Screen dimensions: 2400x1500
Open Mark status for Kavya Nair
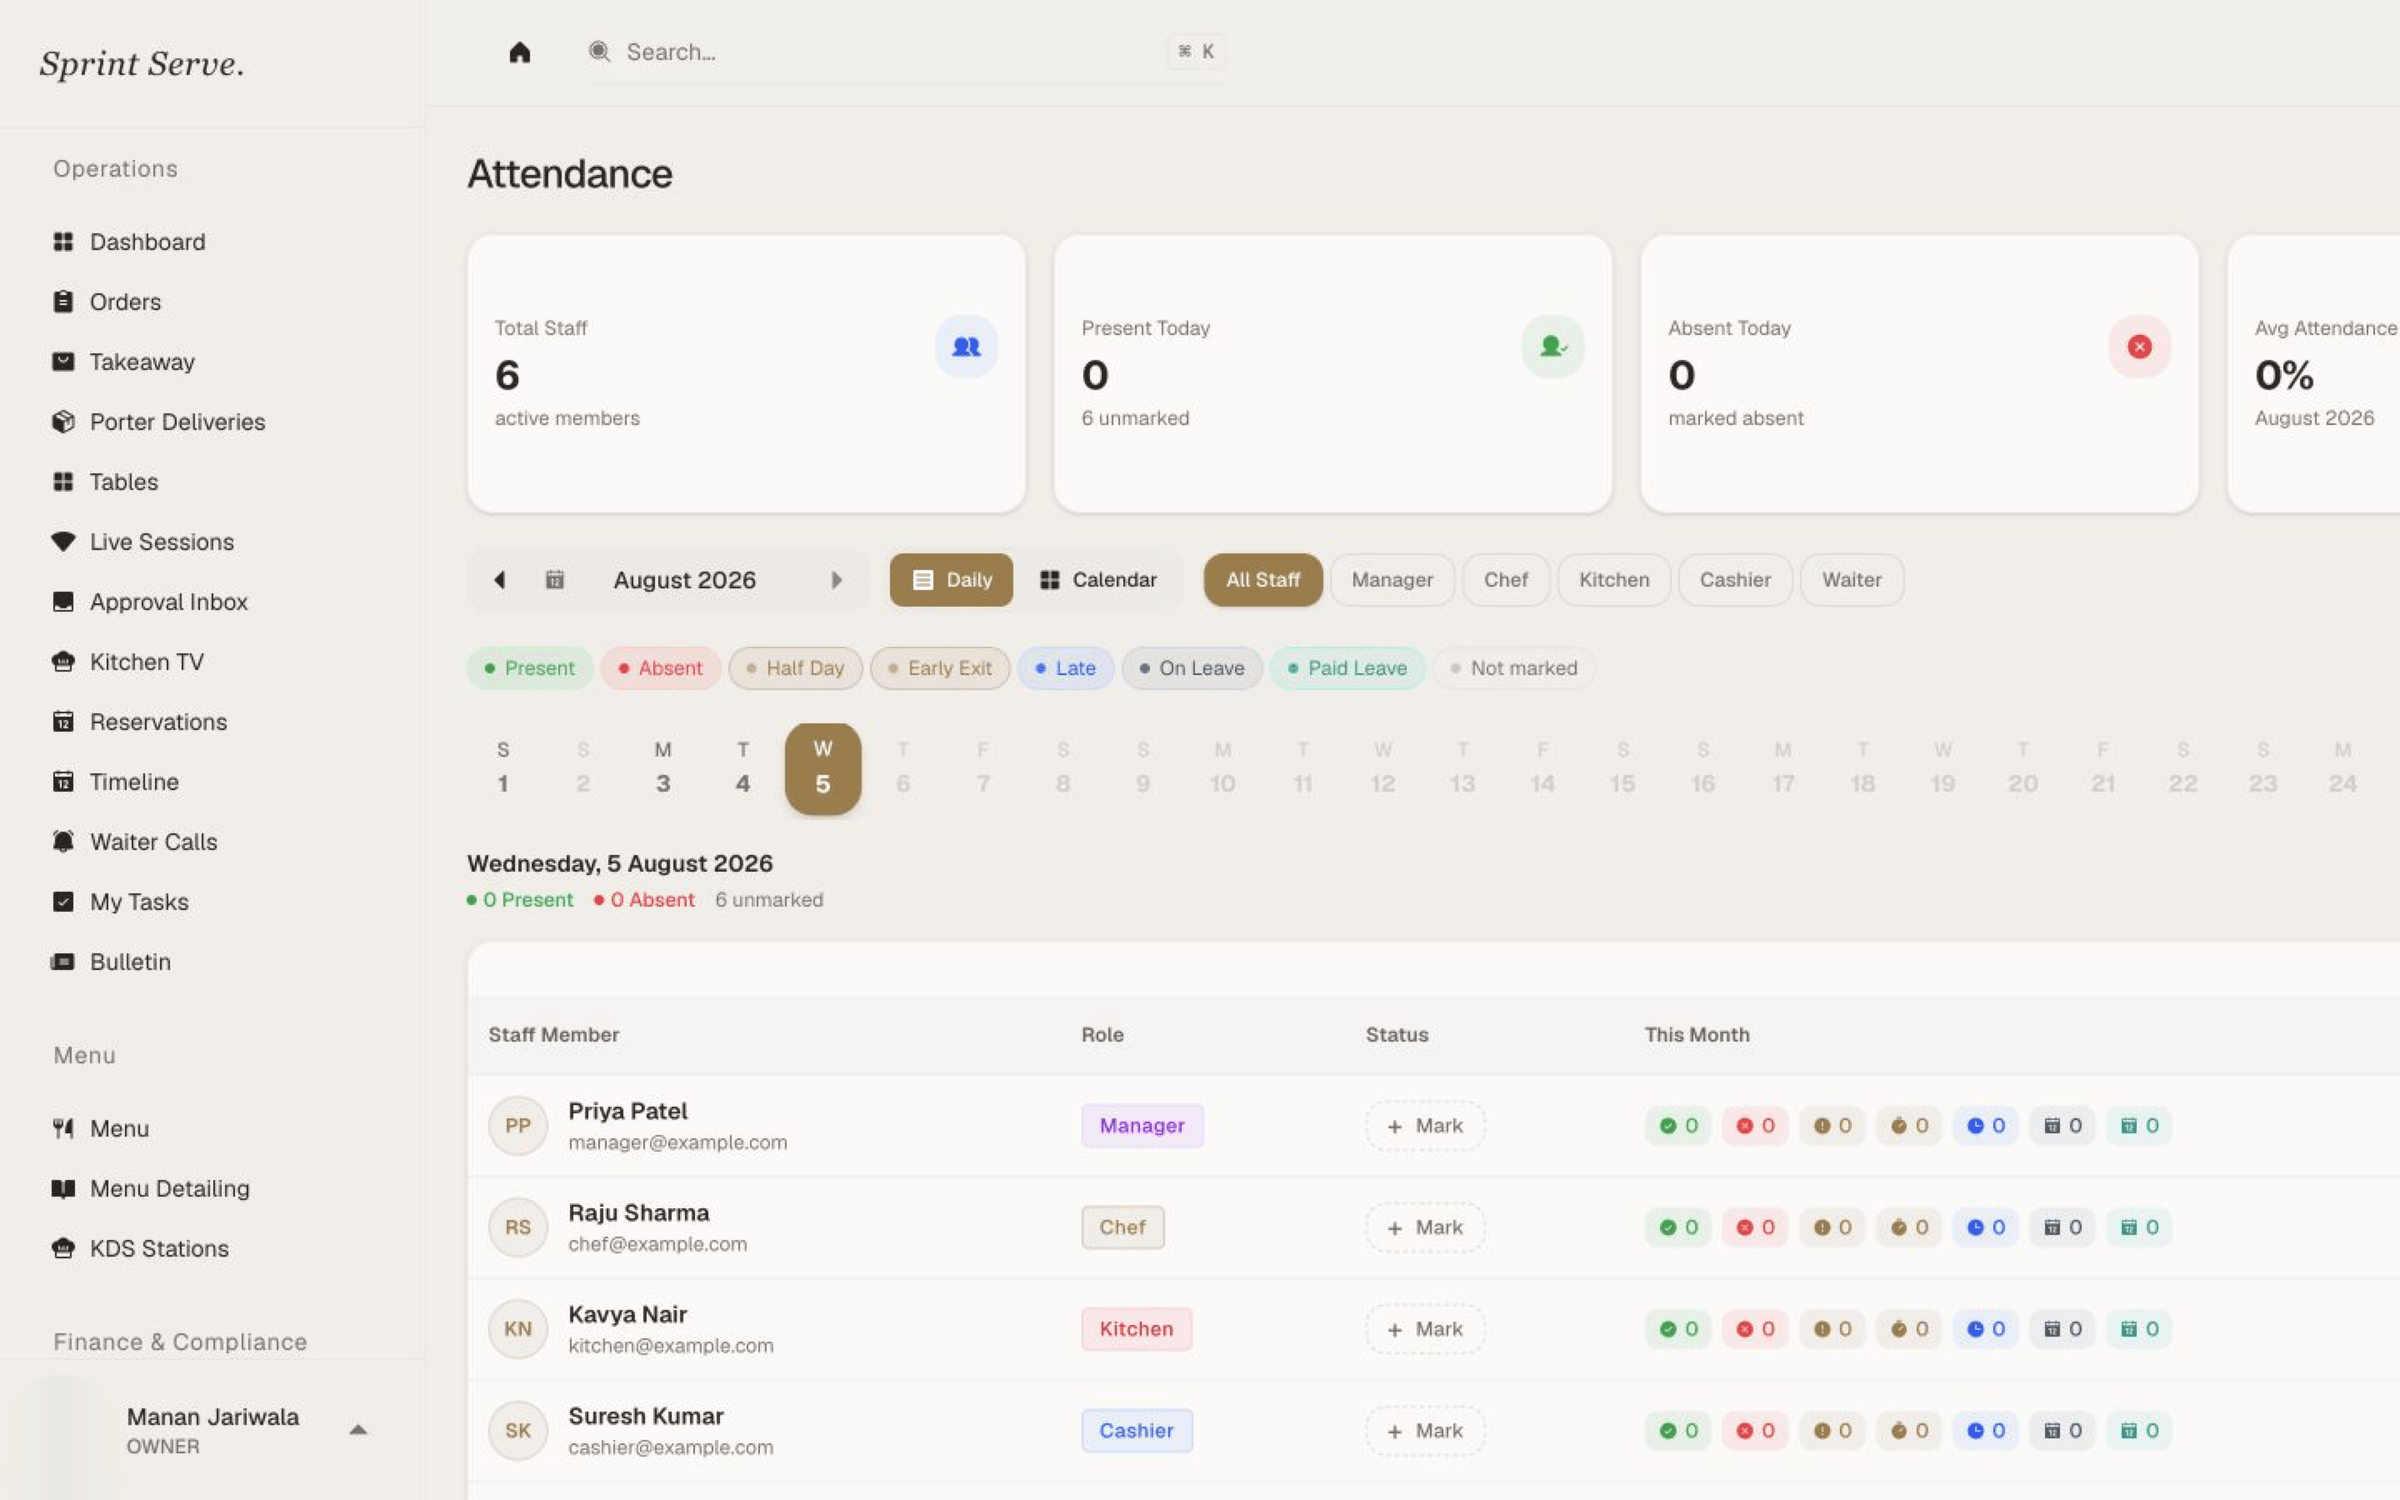(x=1425, y=1329)
